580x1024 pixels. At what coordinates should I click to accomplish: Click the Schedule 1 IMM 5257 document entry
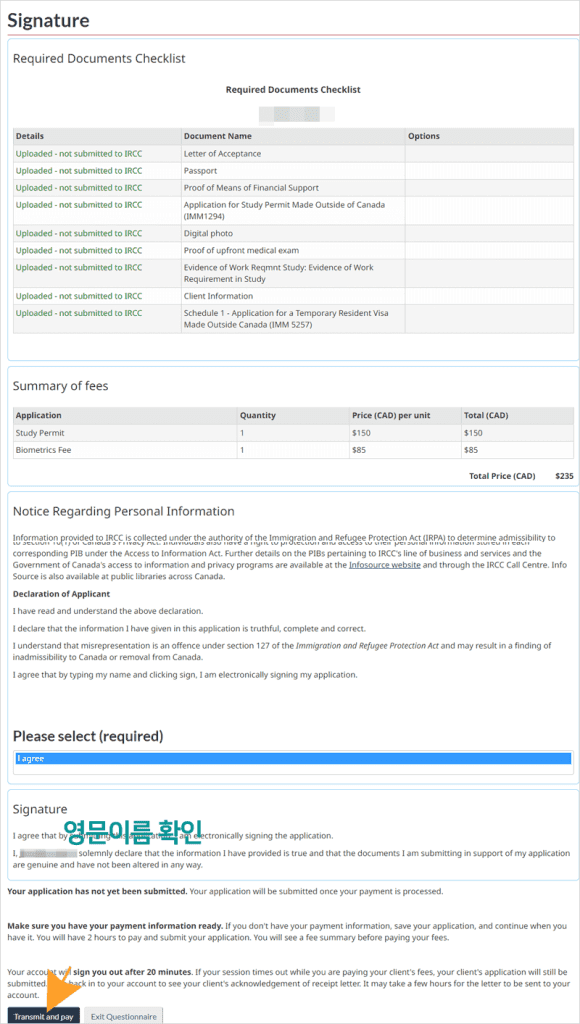click(285, 319)
